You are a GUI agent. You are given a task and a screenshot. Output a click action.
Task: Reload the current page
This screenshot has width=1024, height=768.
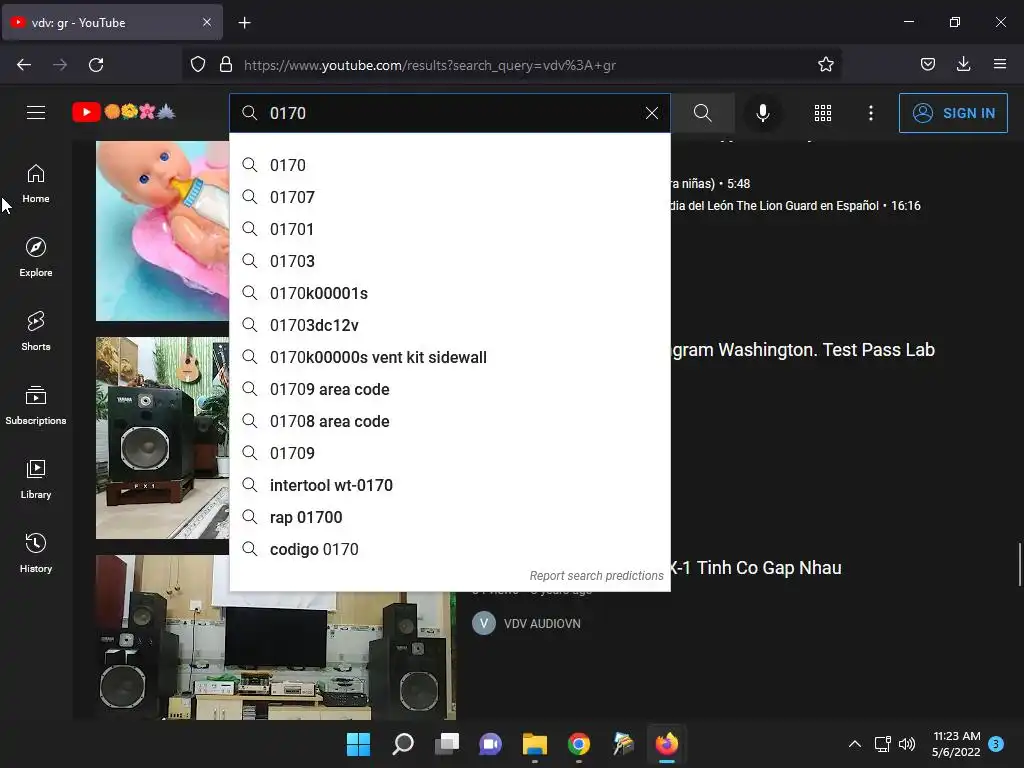click(x=96, y=65)
